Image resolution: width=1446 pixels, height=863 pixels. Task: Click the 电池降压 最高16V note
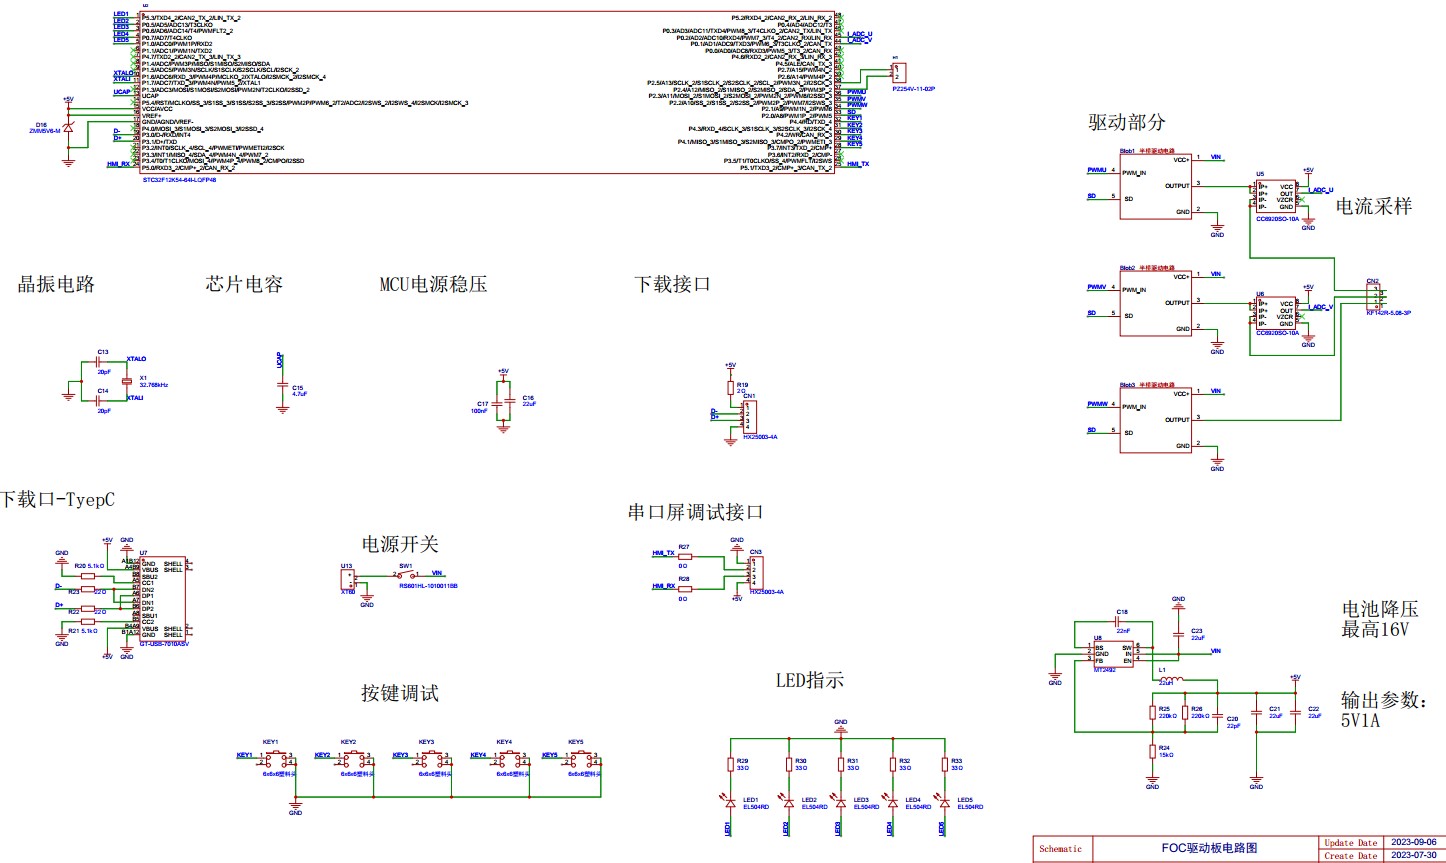coord(1380,619)
